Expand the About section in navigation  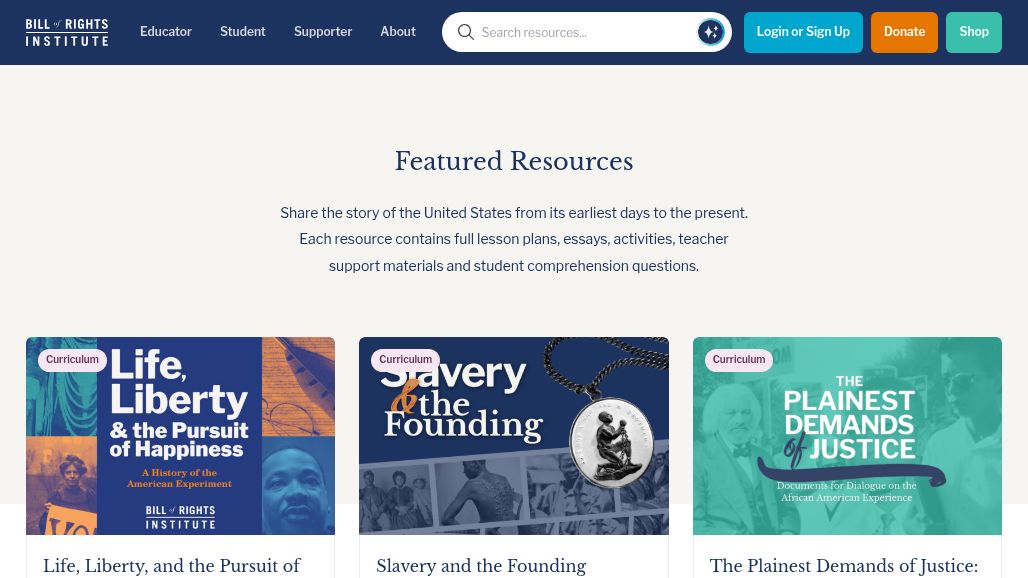tap(398, 31)
